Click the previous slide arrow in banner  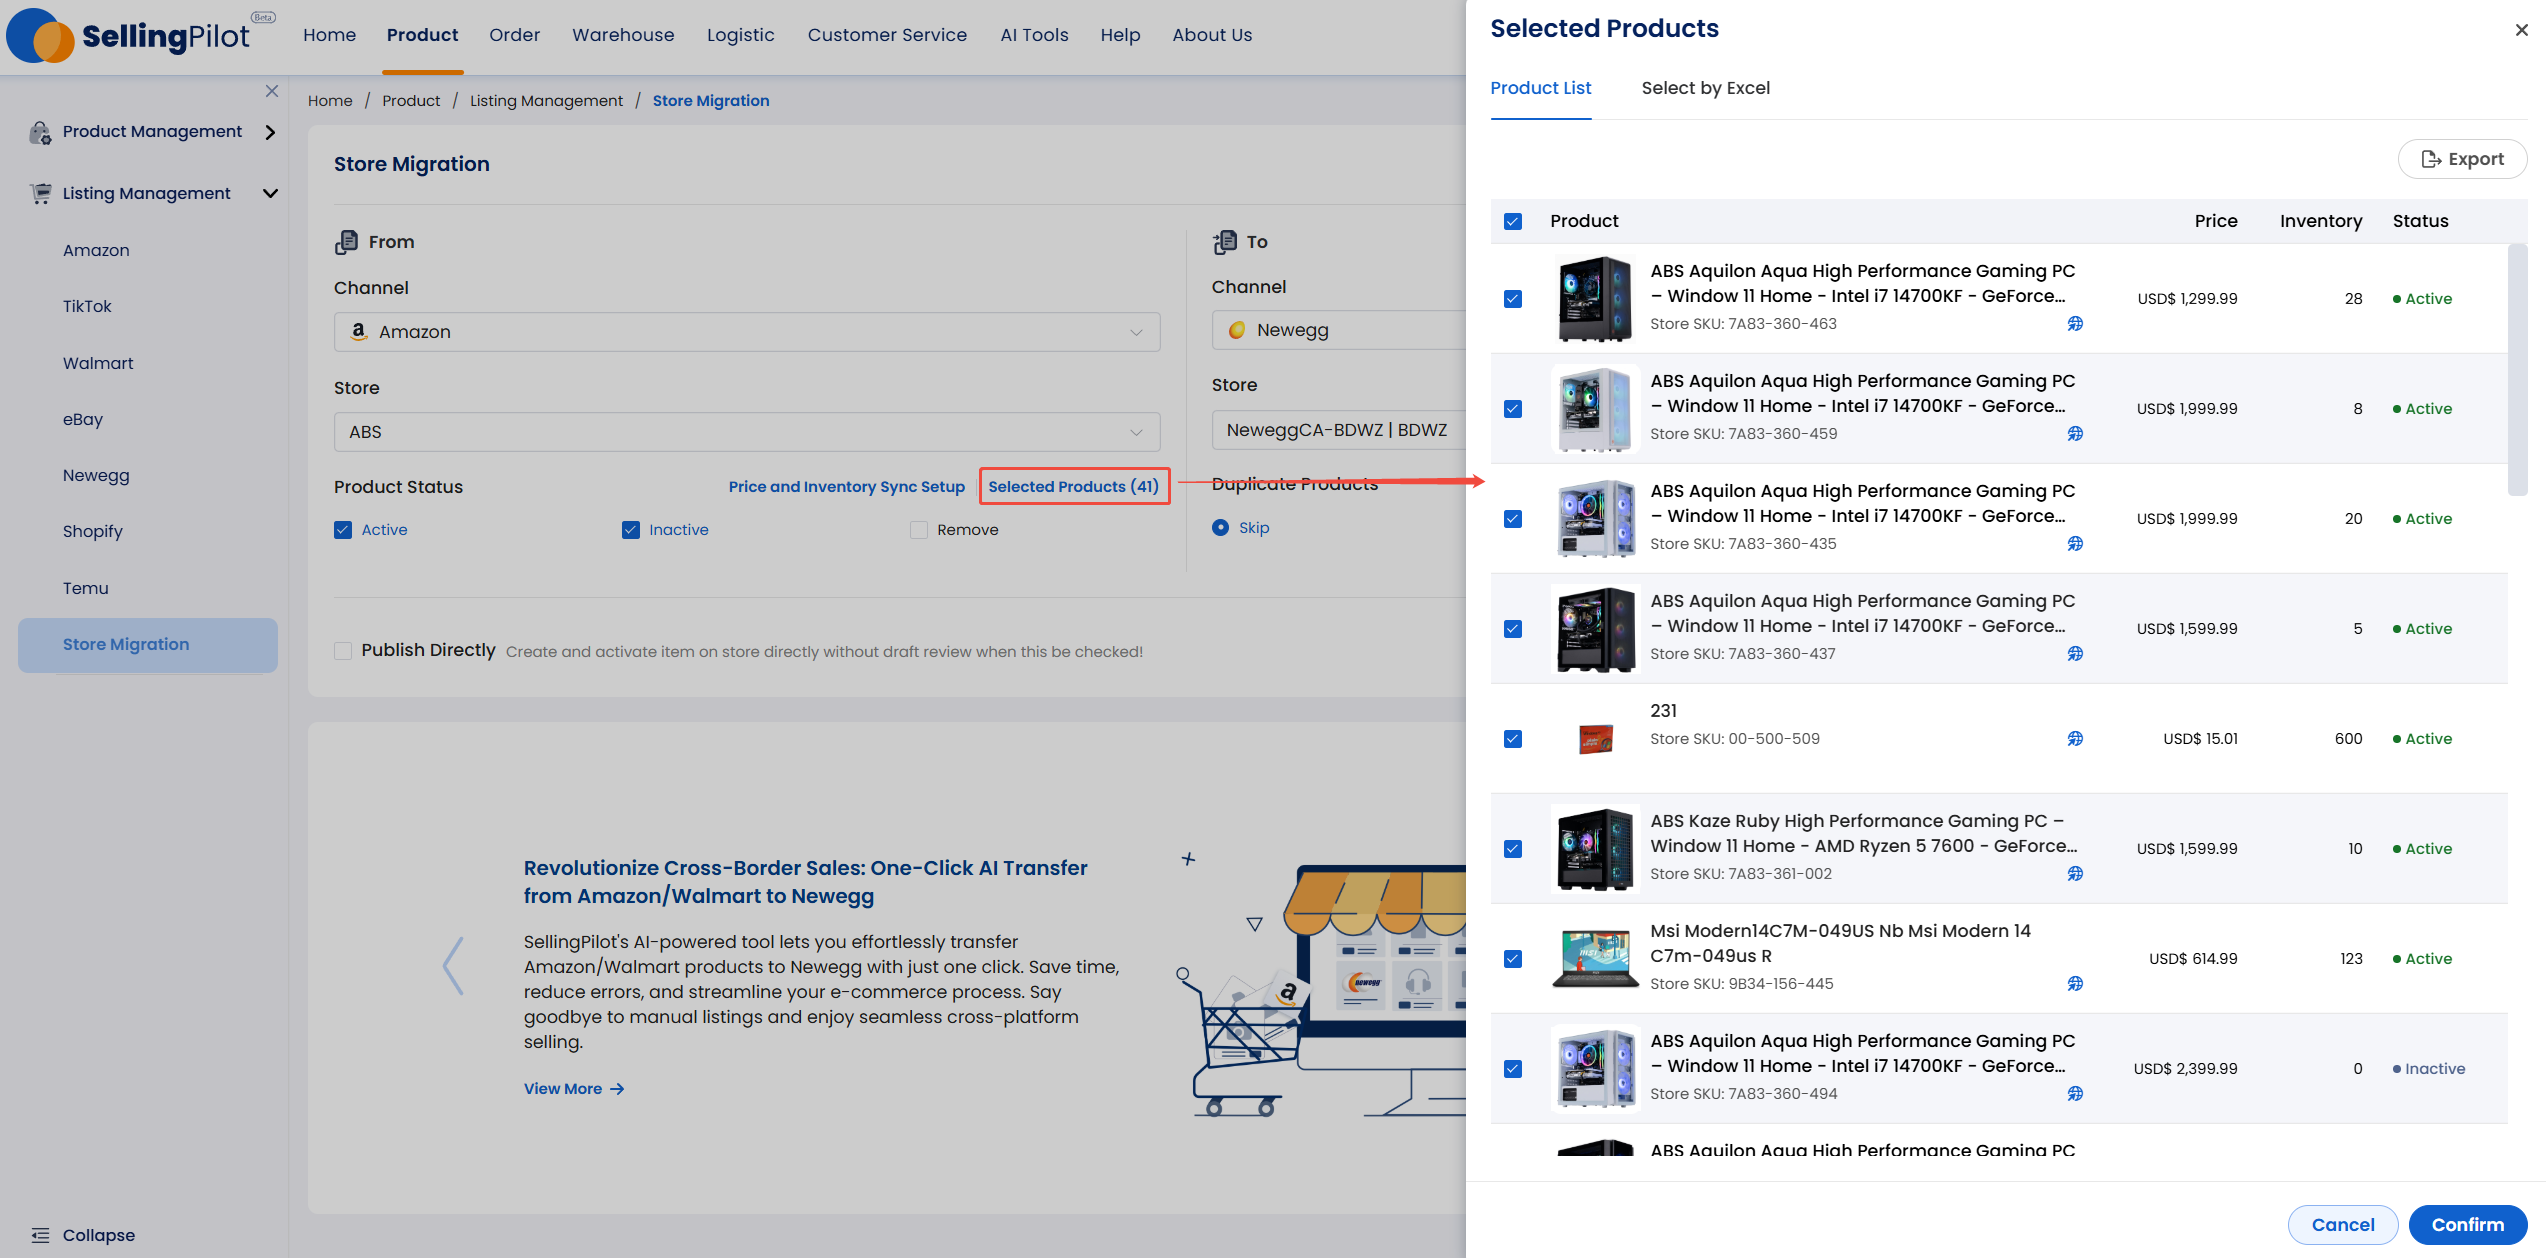click(x=453, y=966)
